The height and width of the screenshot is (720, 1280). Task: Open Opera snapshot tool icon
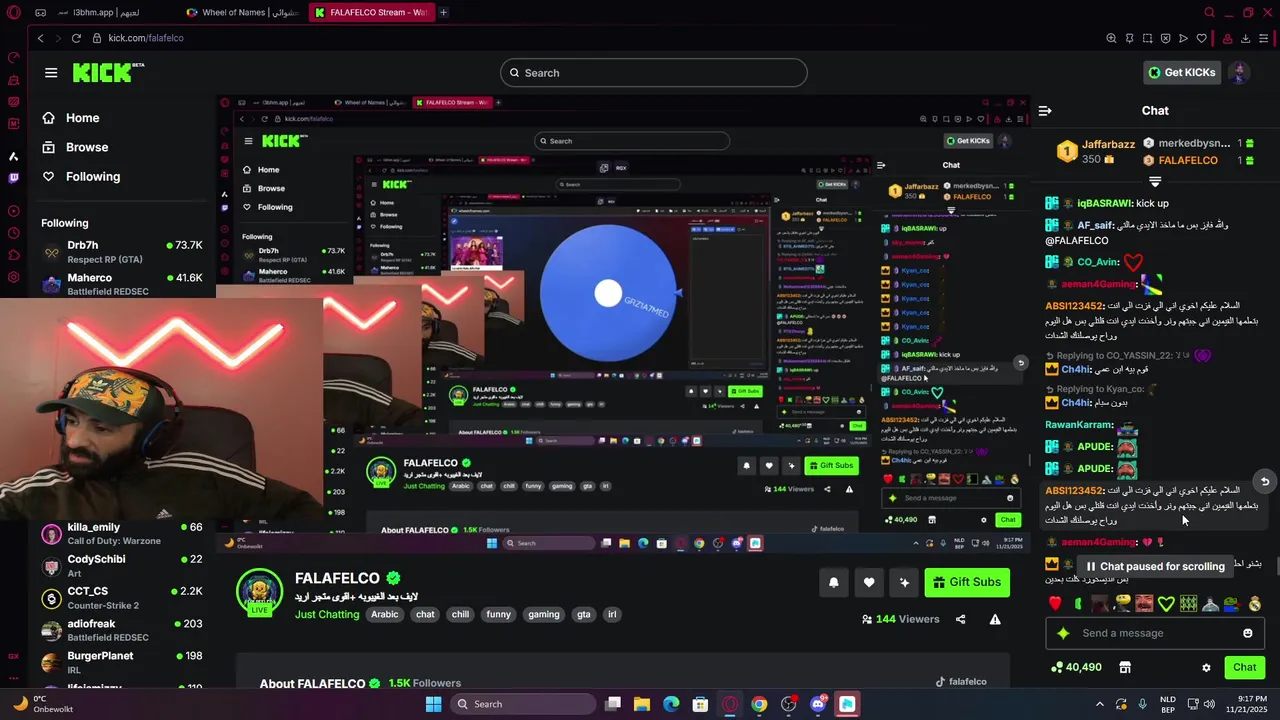click(1147, 38)
